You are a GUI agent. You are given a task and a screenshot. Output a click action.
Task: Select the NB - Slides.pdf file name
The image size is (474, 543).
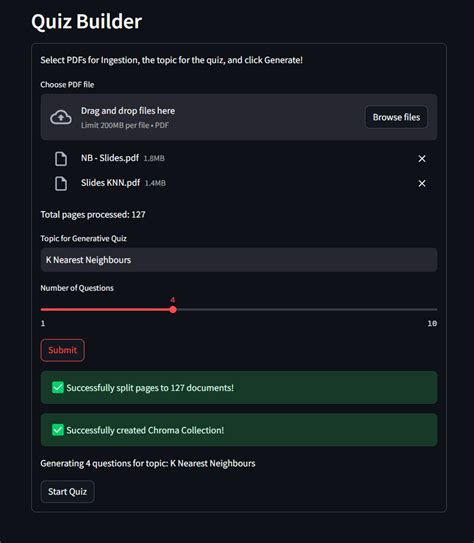click(x=110, y=158)
